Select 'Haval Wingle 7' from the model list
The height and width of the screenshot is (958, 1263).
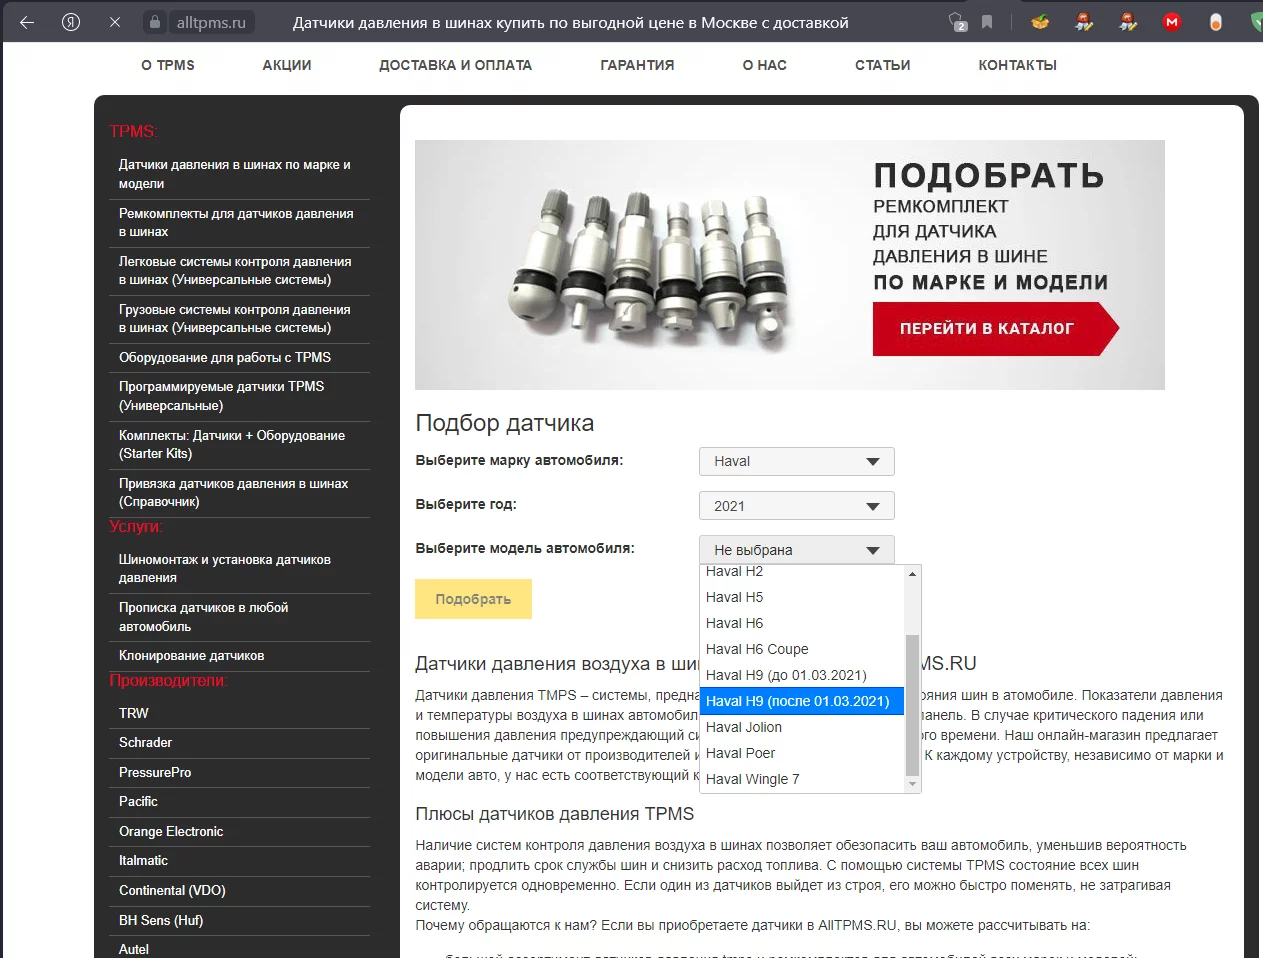pos(803,779)
